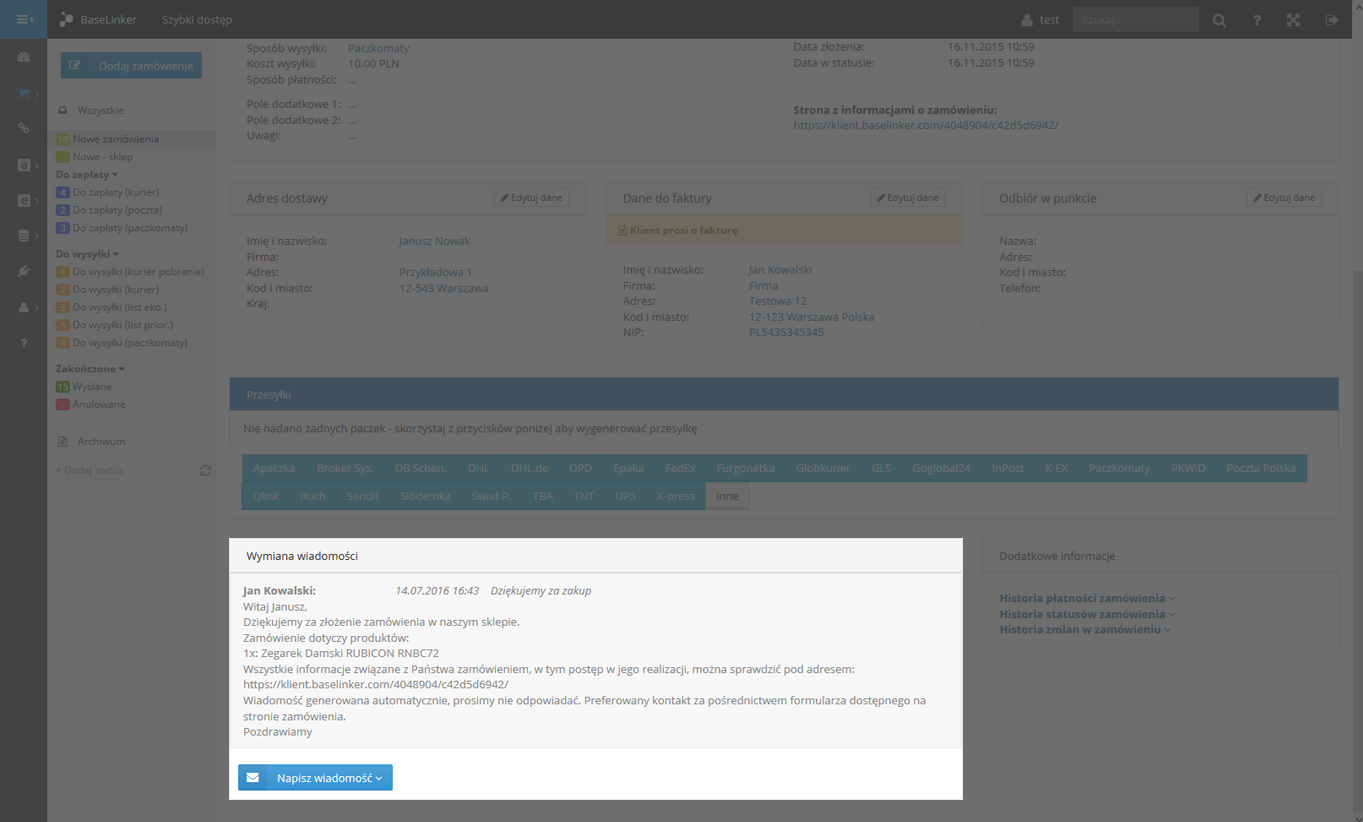Screen dimensions: 1363x822
Task: Focus the szukaj search field
Action: coord(1135,20)
